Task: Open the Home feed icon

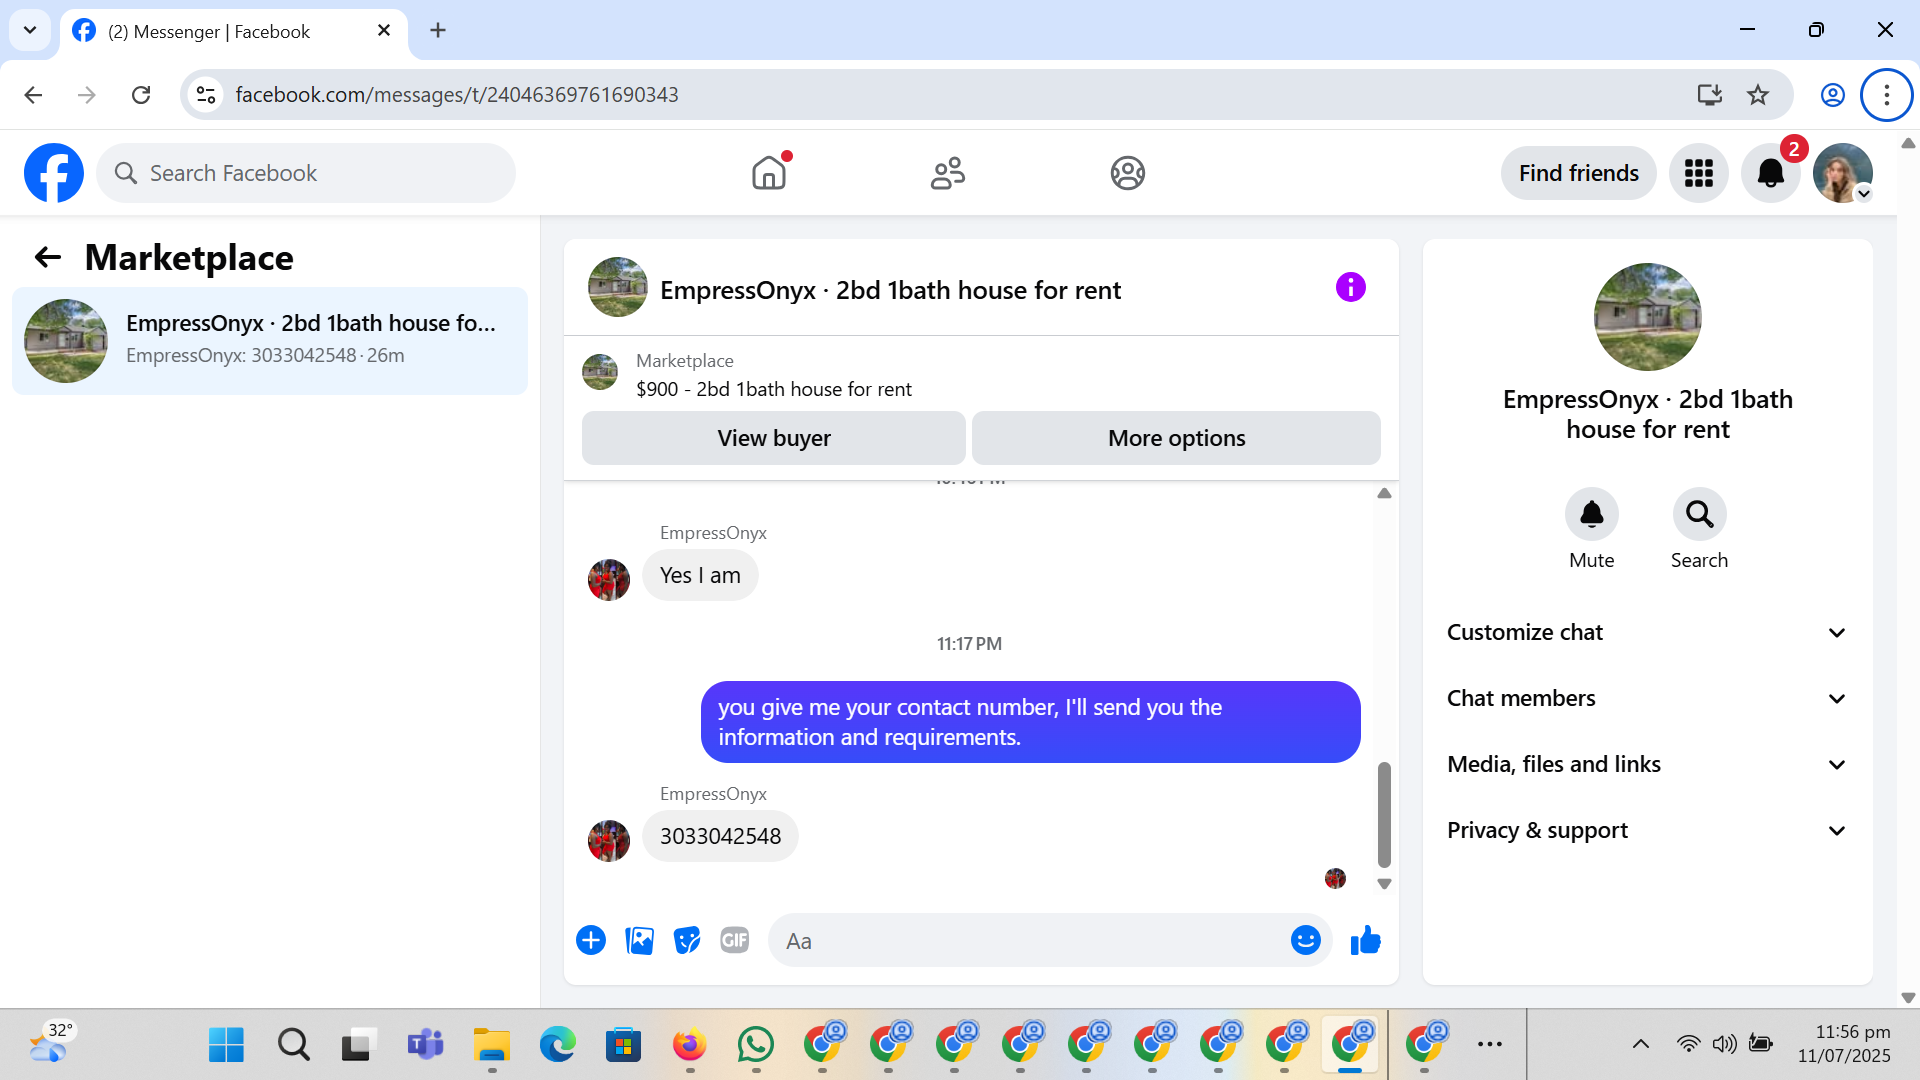Action: tap(769, 173)
